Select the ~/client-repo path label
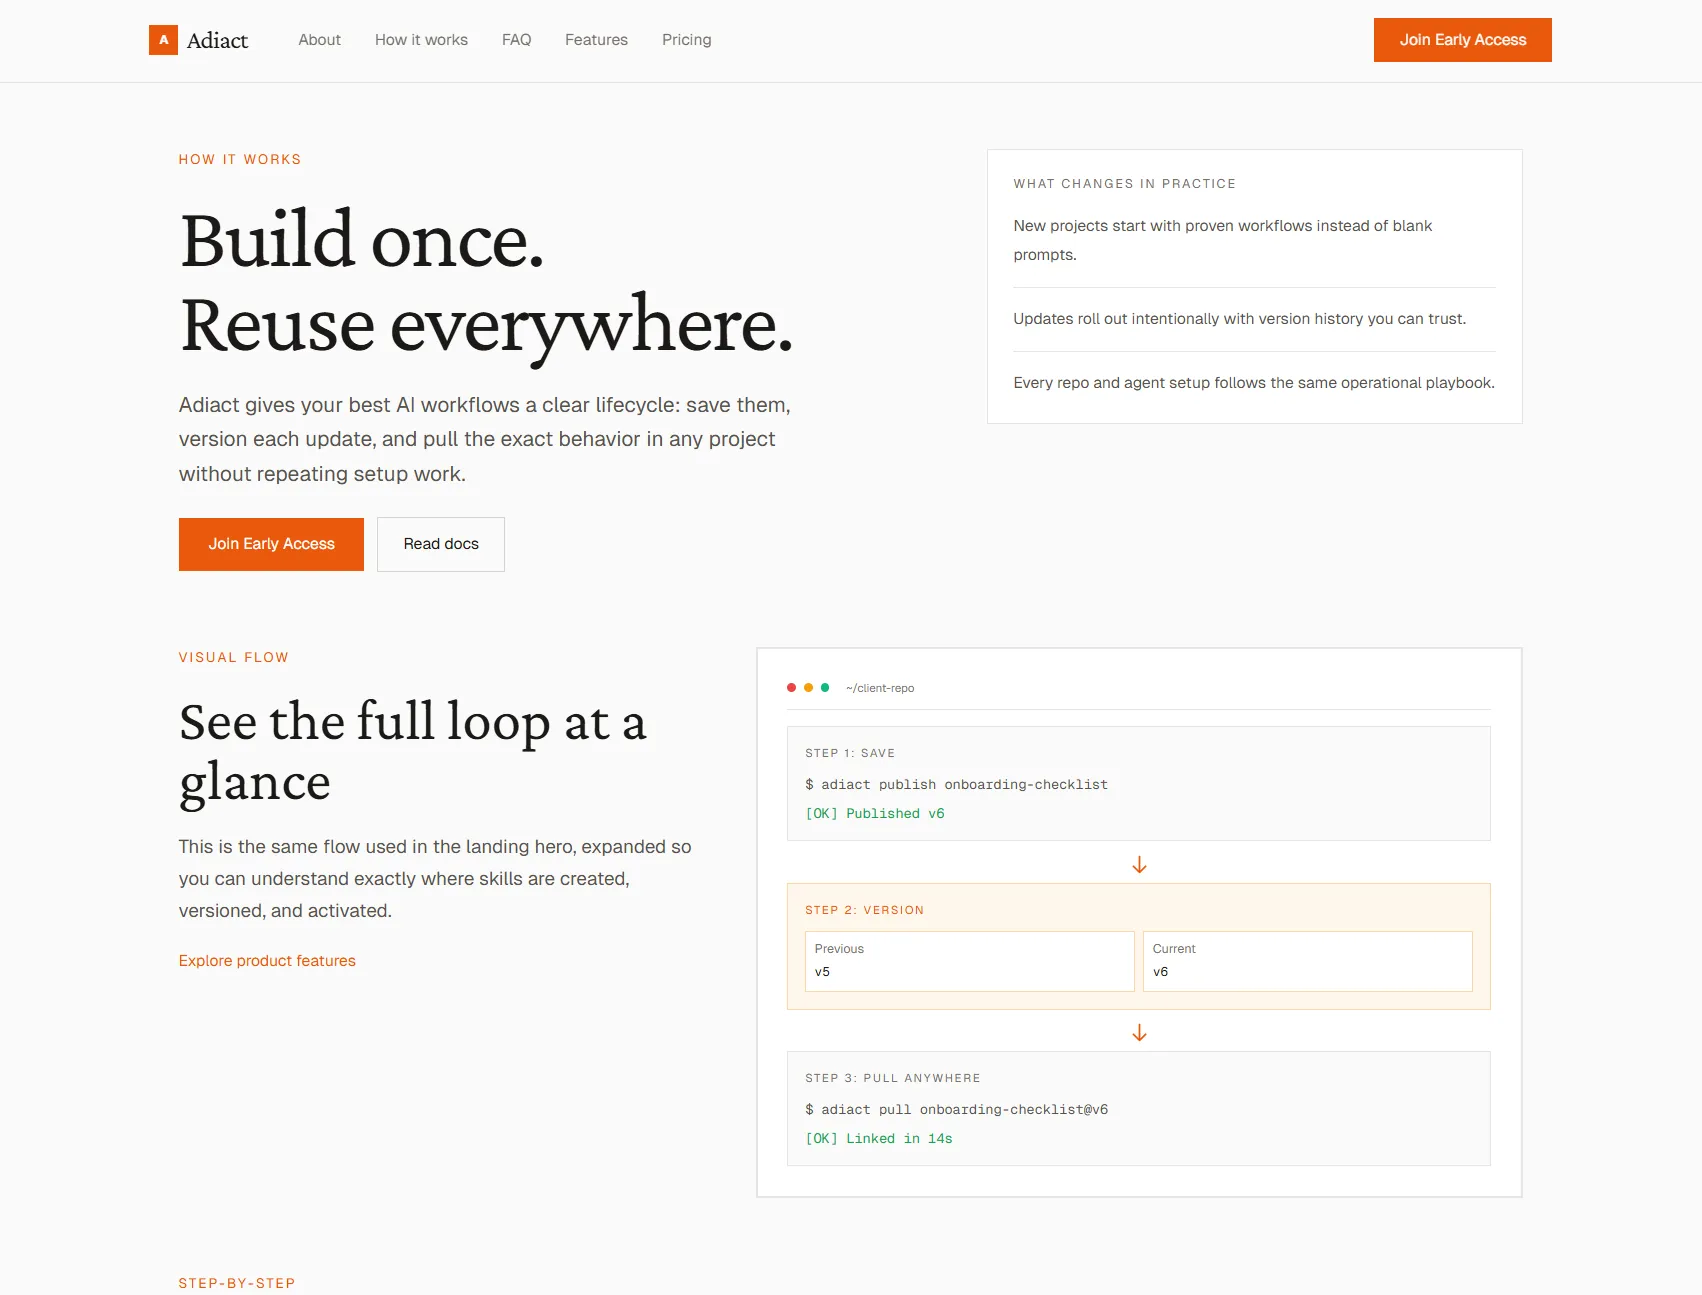This screenshot has width=1702, height=1295. [x=880, y=688]
